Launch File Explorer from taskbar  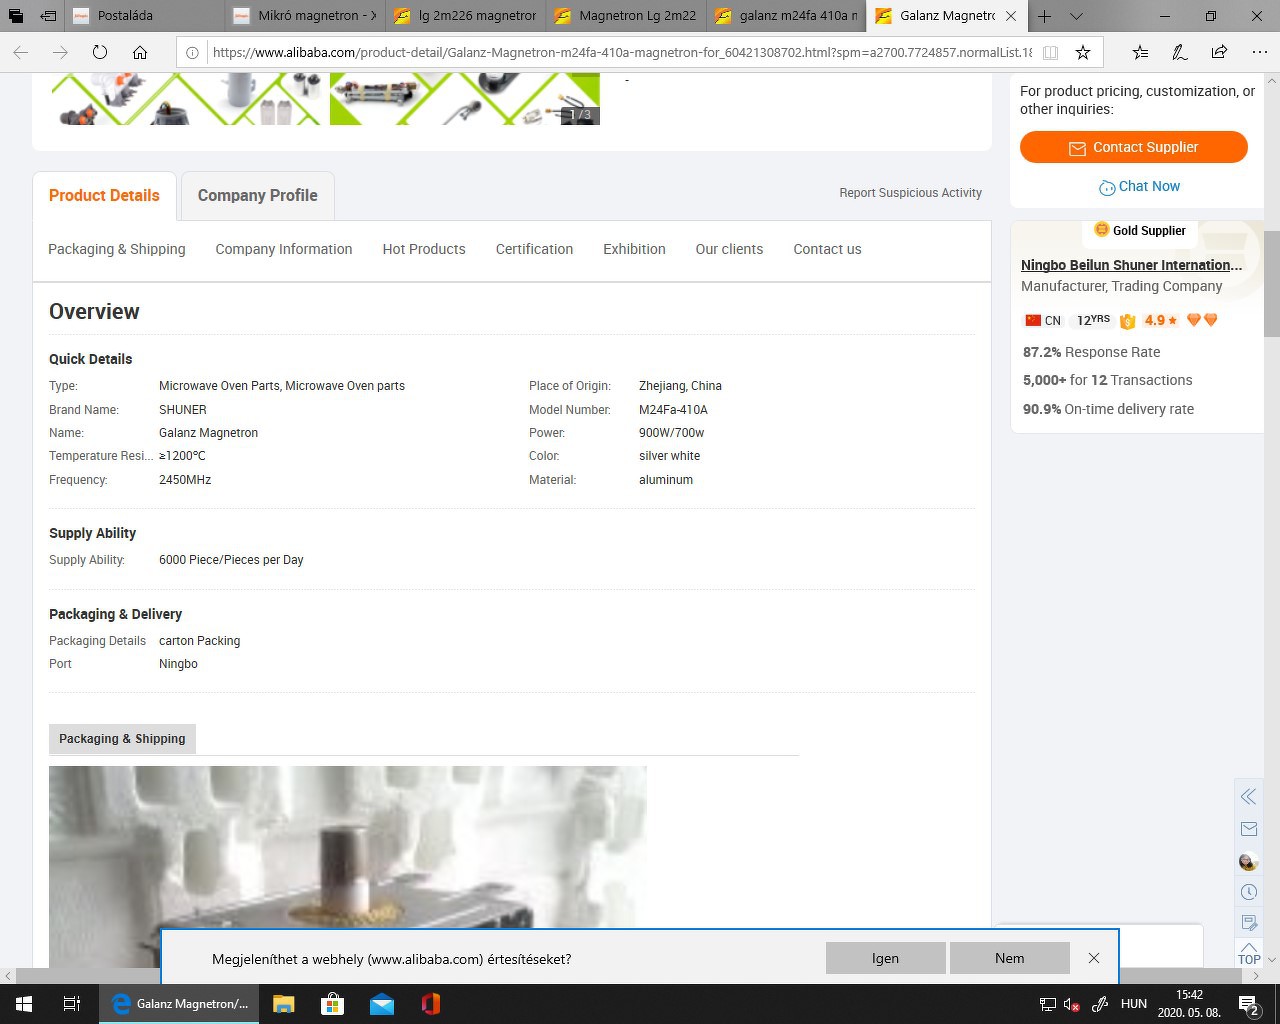pos(284,1004)
